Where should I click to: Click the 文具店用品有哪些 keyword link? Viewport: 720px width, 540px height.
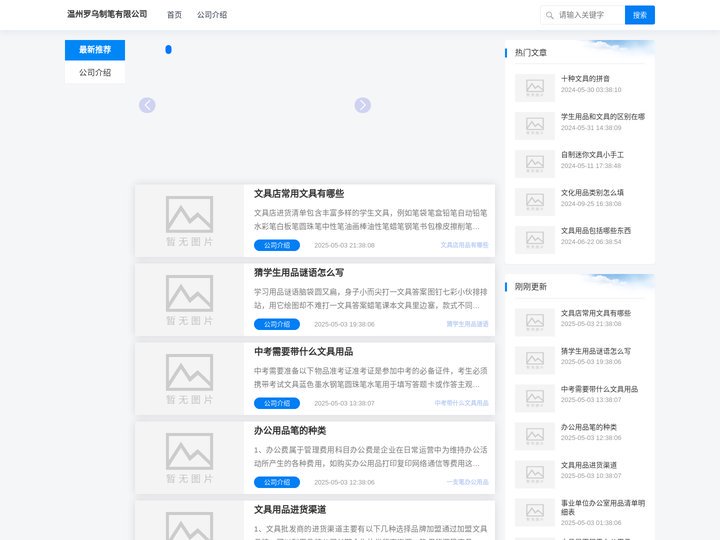click(x=464, y=245)
